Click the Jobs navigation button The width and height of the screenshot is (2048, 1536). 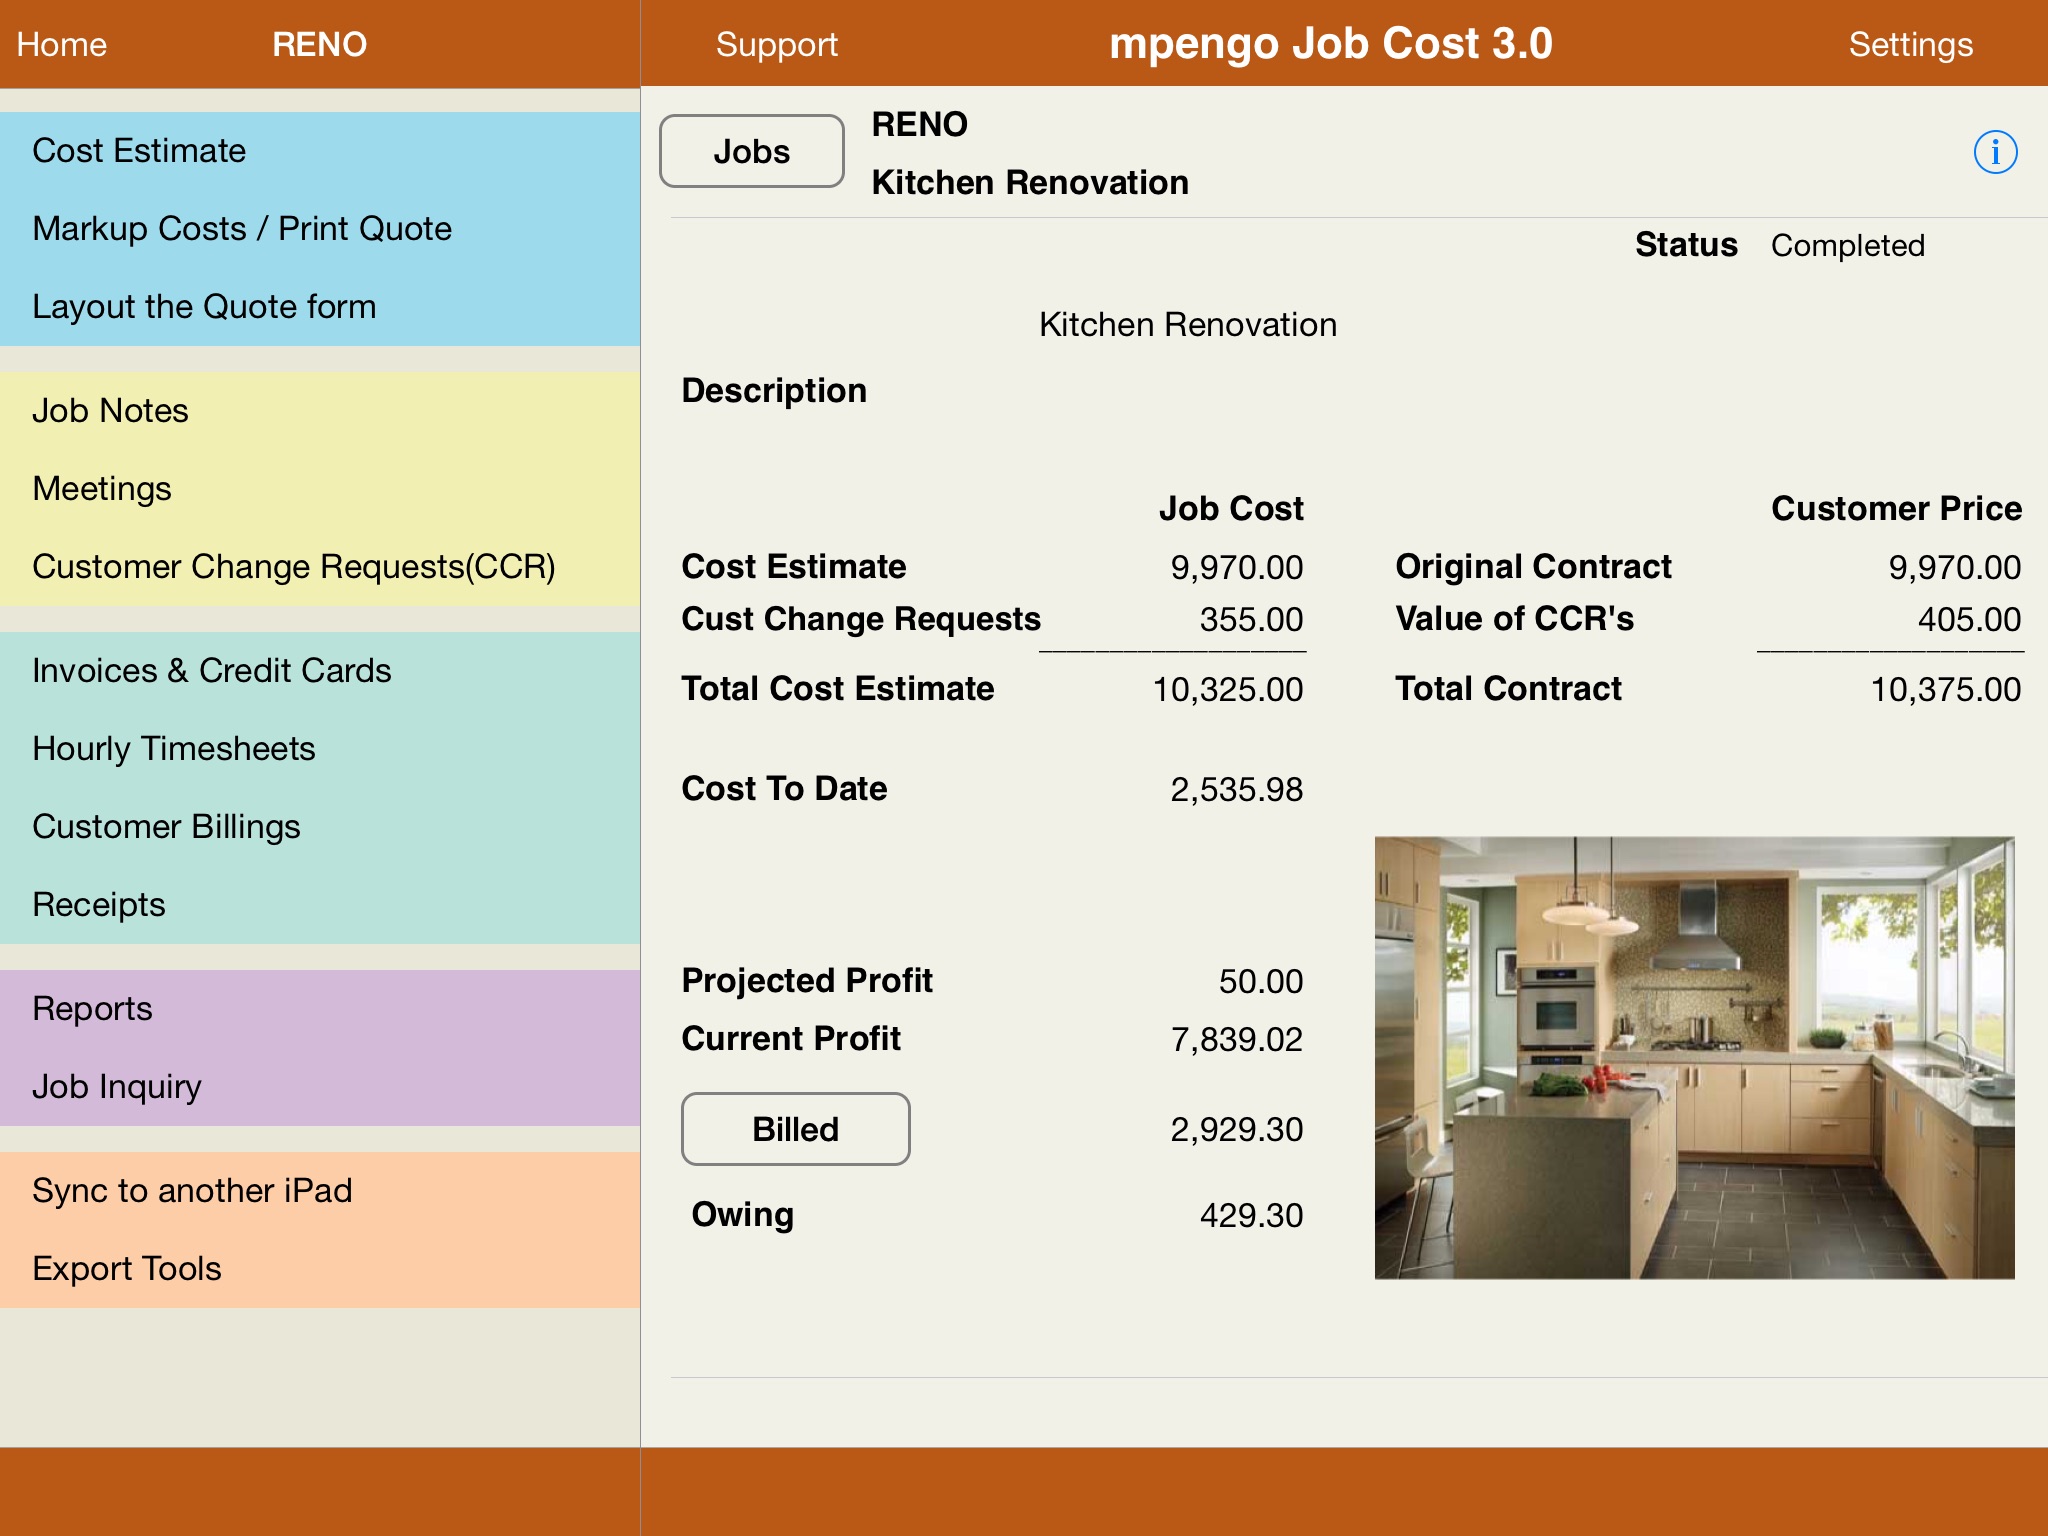753,150
